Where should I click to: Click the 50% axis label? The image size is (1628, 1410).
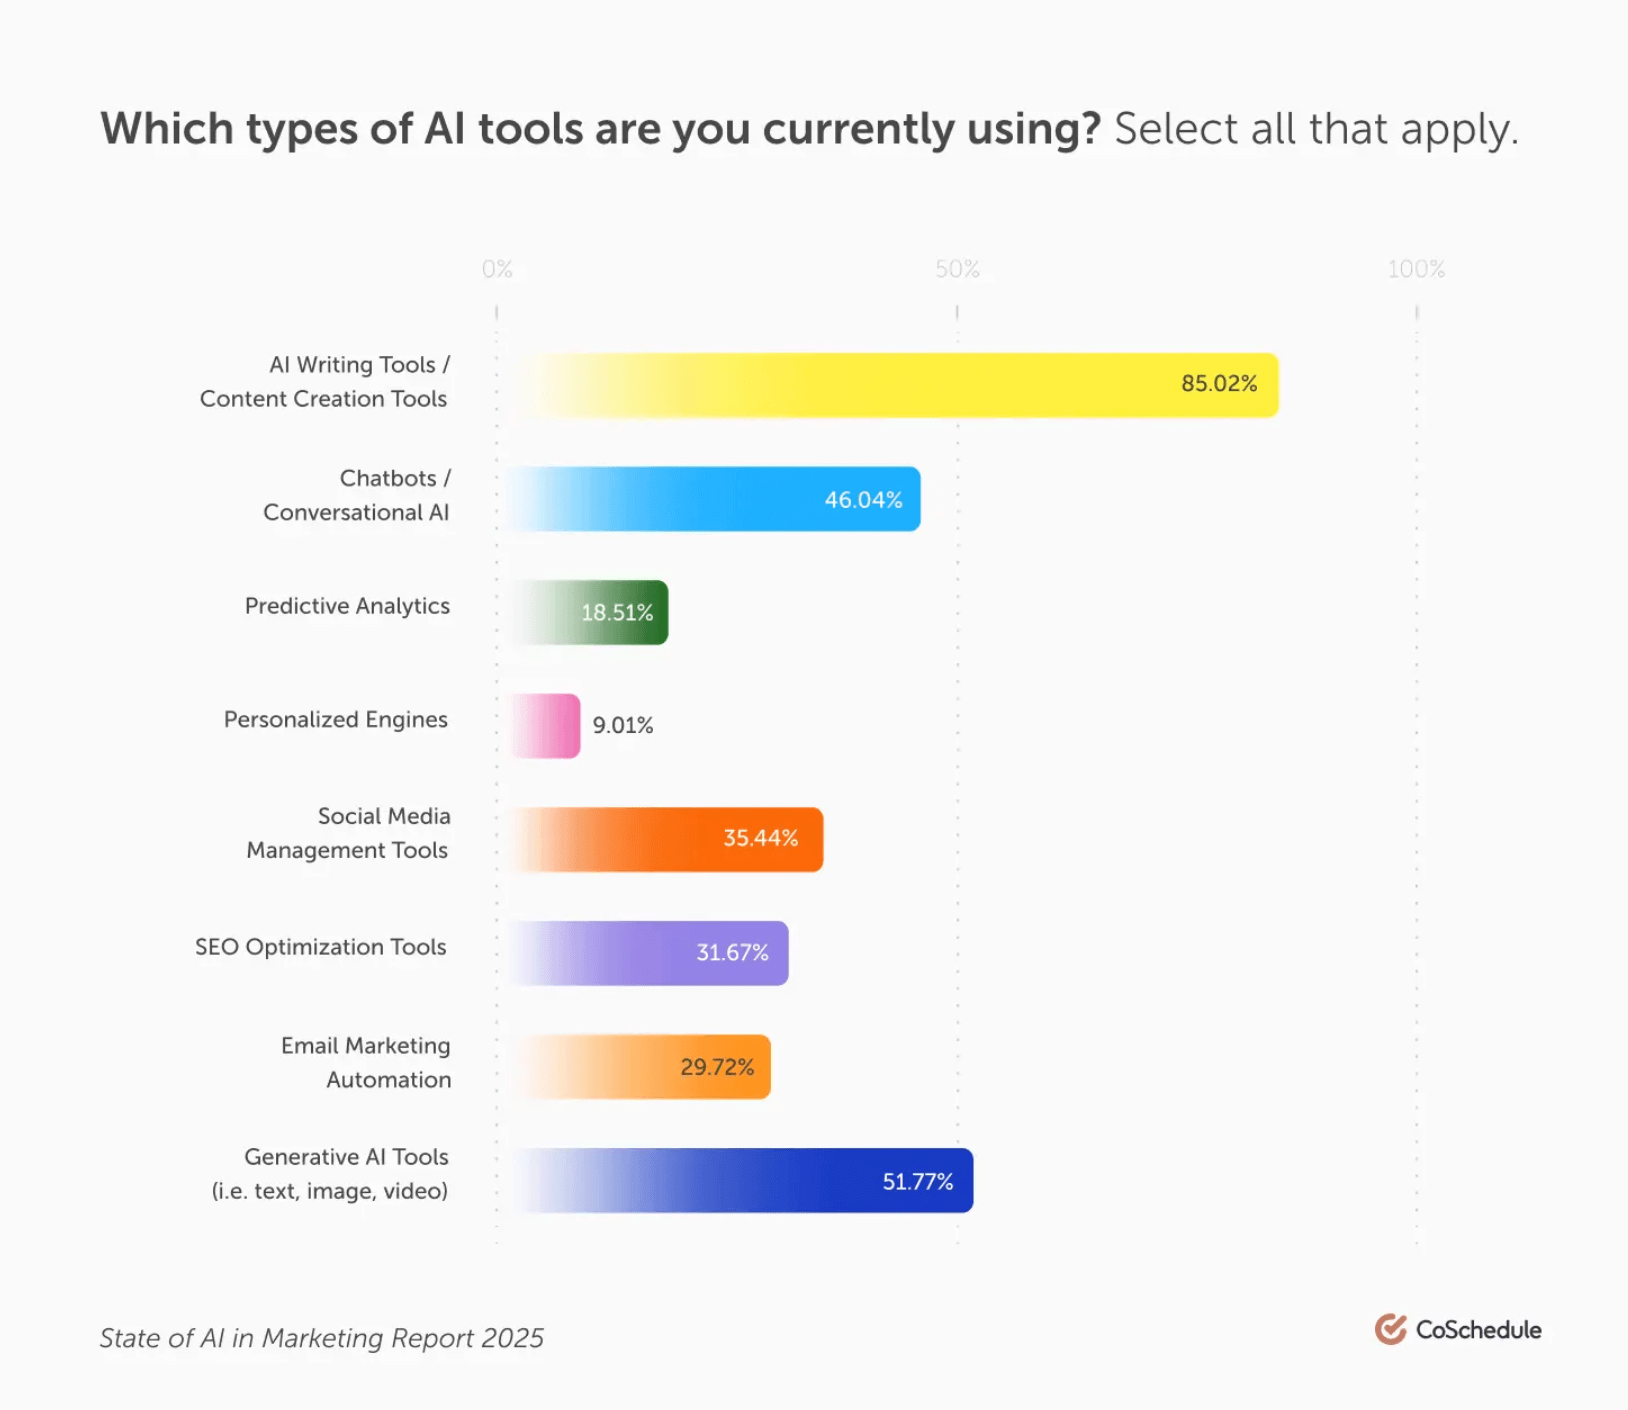[x=957, y=269]
